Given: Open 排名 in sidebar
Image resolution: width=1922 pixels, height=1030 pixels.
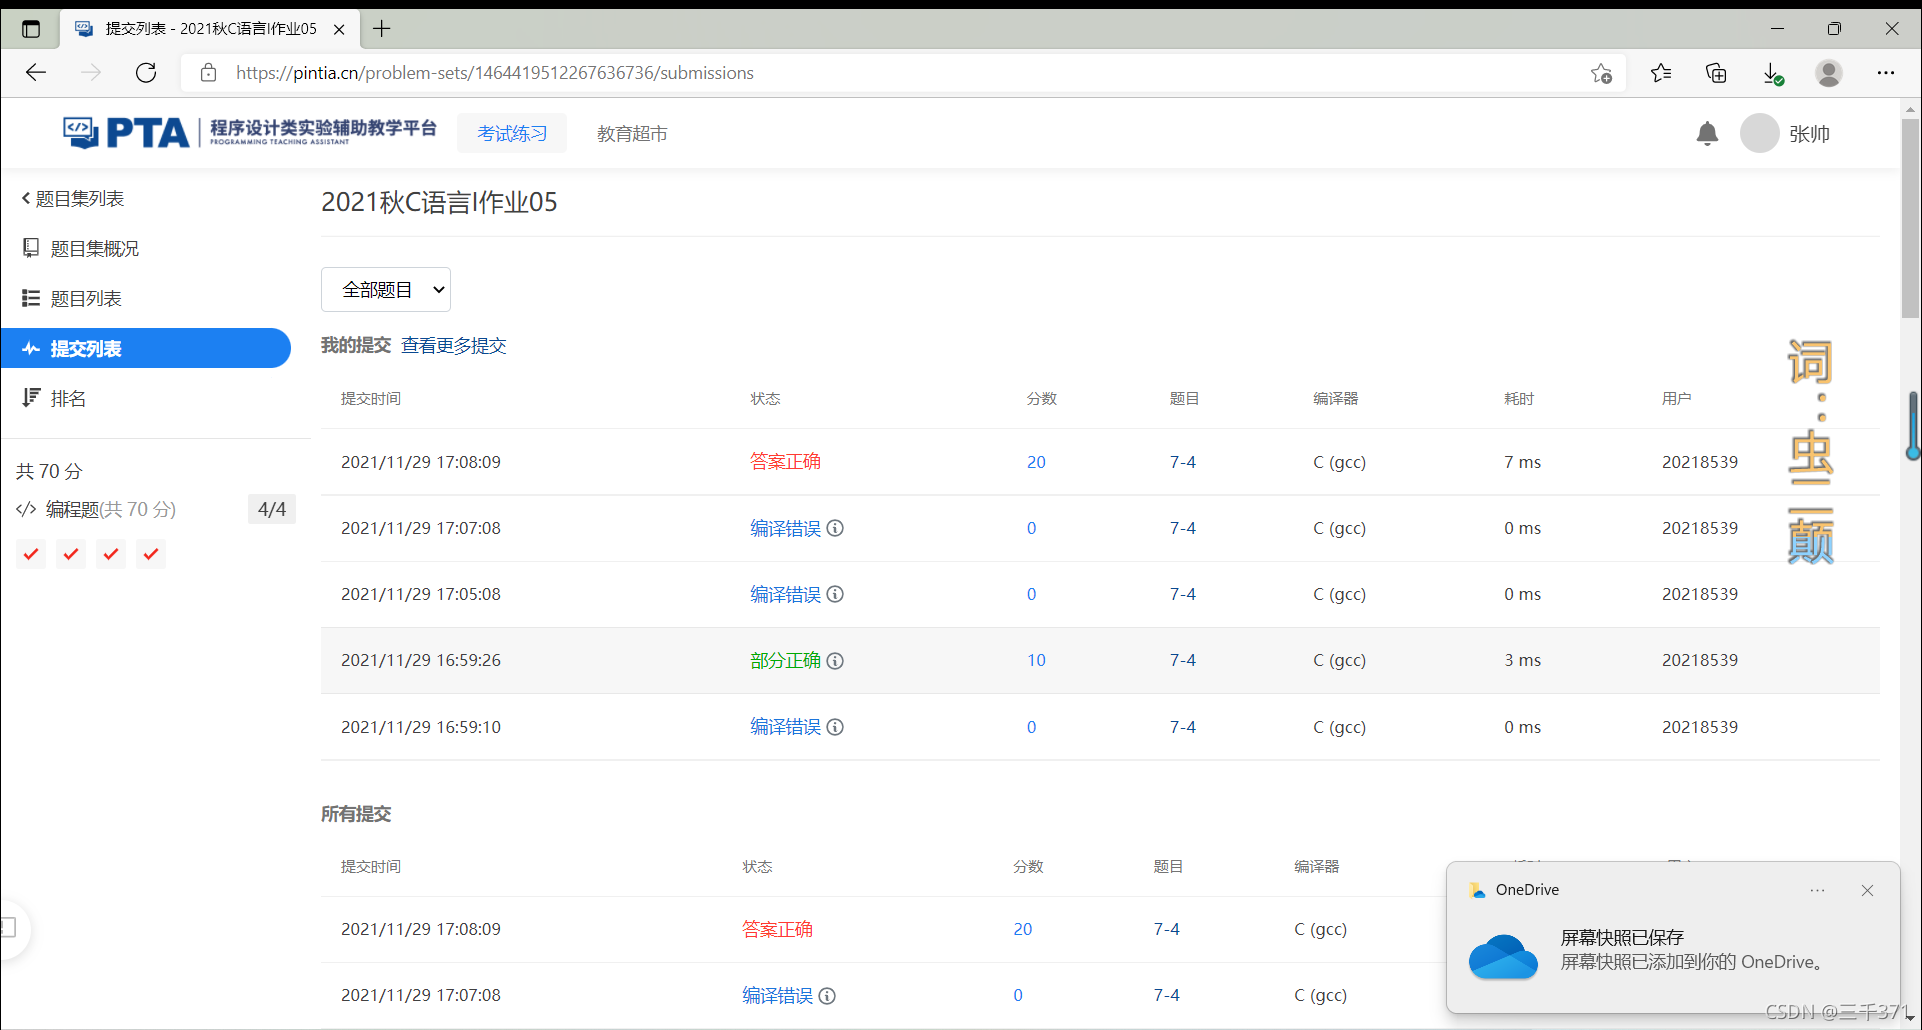Looking at the screenshot, I should tap(54, 399).
